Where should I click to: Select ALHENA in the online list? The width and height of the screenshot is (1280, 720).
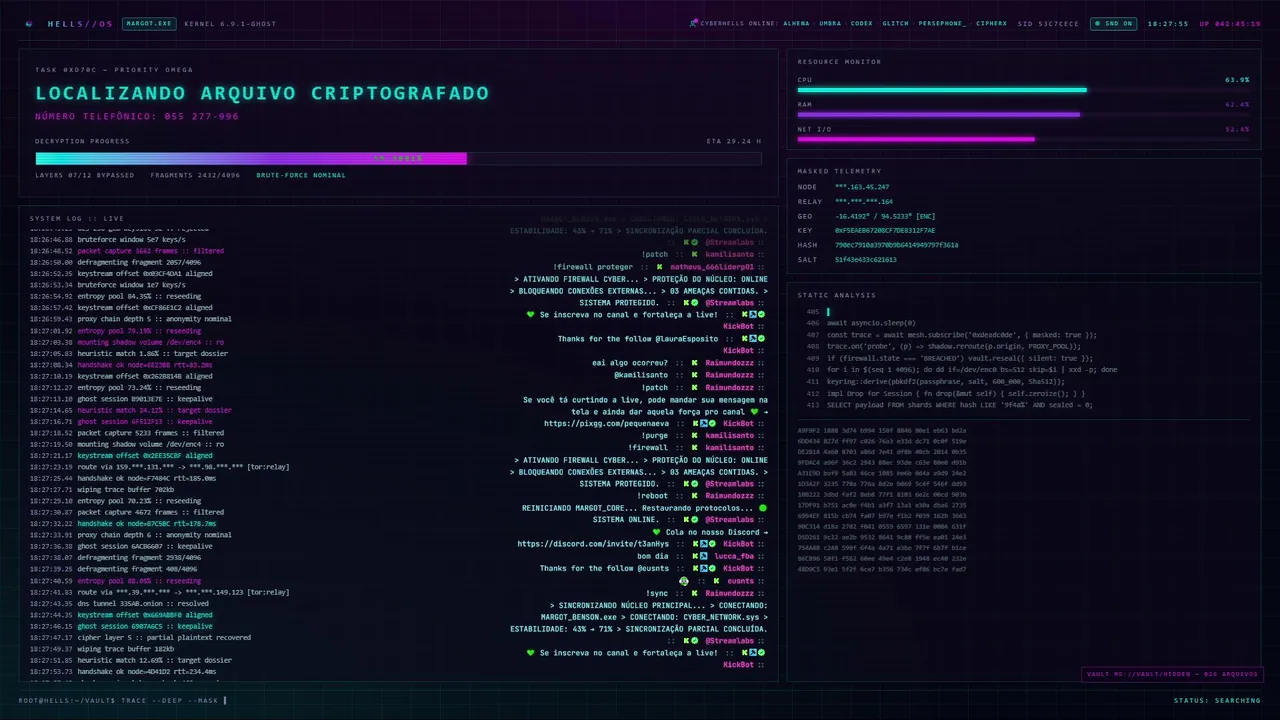point(797,23)
